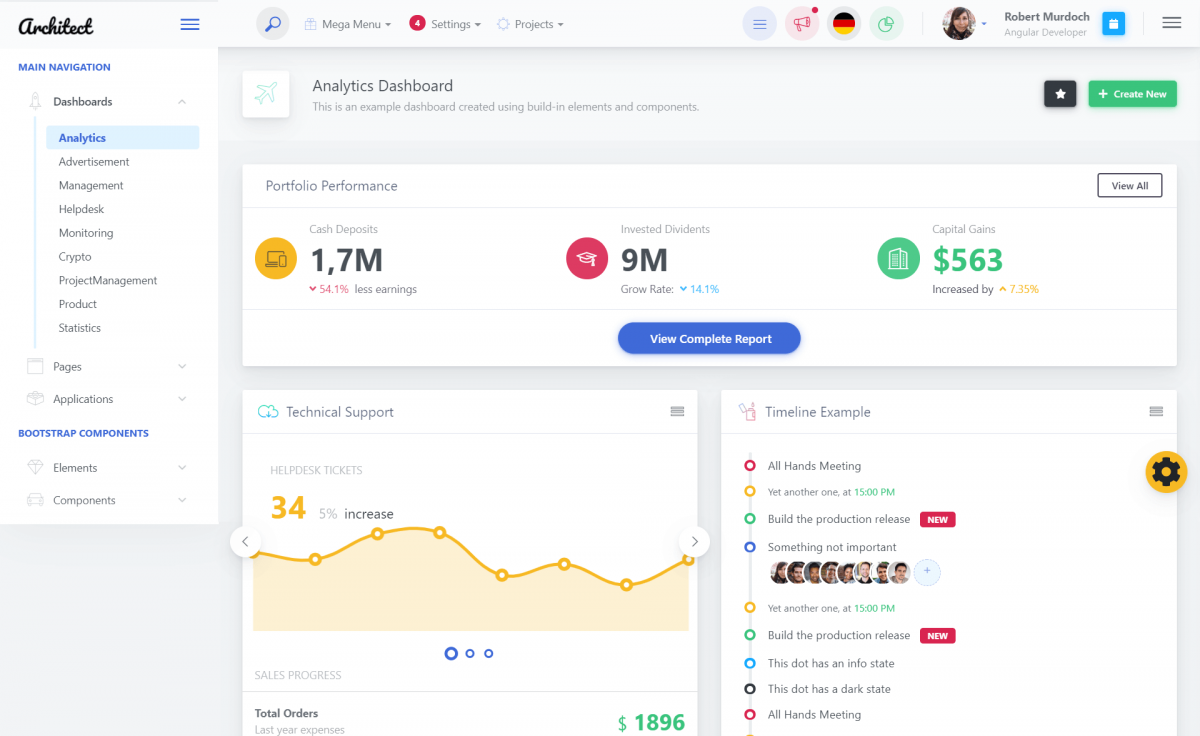Click the plus button in the timeline avatar group
This screenshot has width=1200, height=736.
point(927,572)
